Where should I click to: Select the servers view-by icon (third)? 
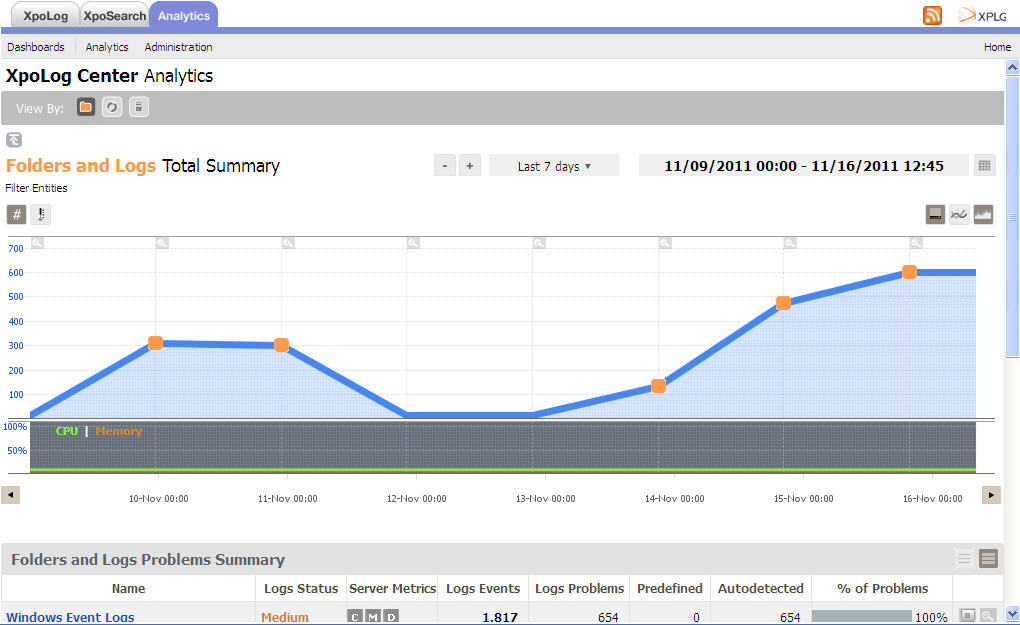139,107
